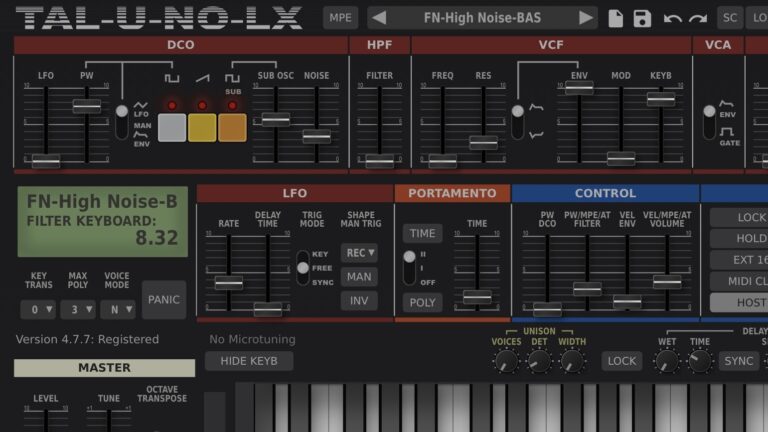Toggle DCO sub oscillator orange button
Image resolution: width=768 pixels, height=432 pixels.
[232, 127]
